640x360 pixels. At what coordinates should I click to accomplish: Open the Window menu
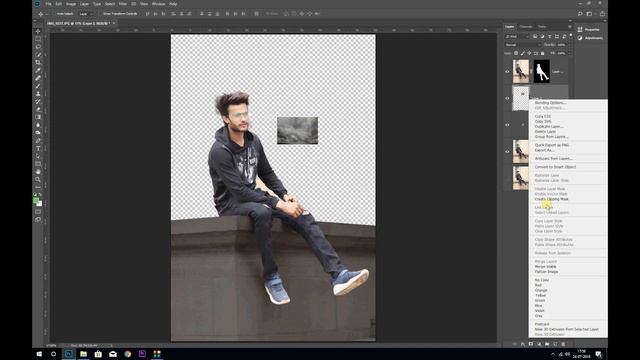(x=158, y=4)
